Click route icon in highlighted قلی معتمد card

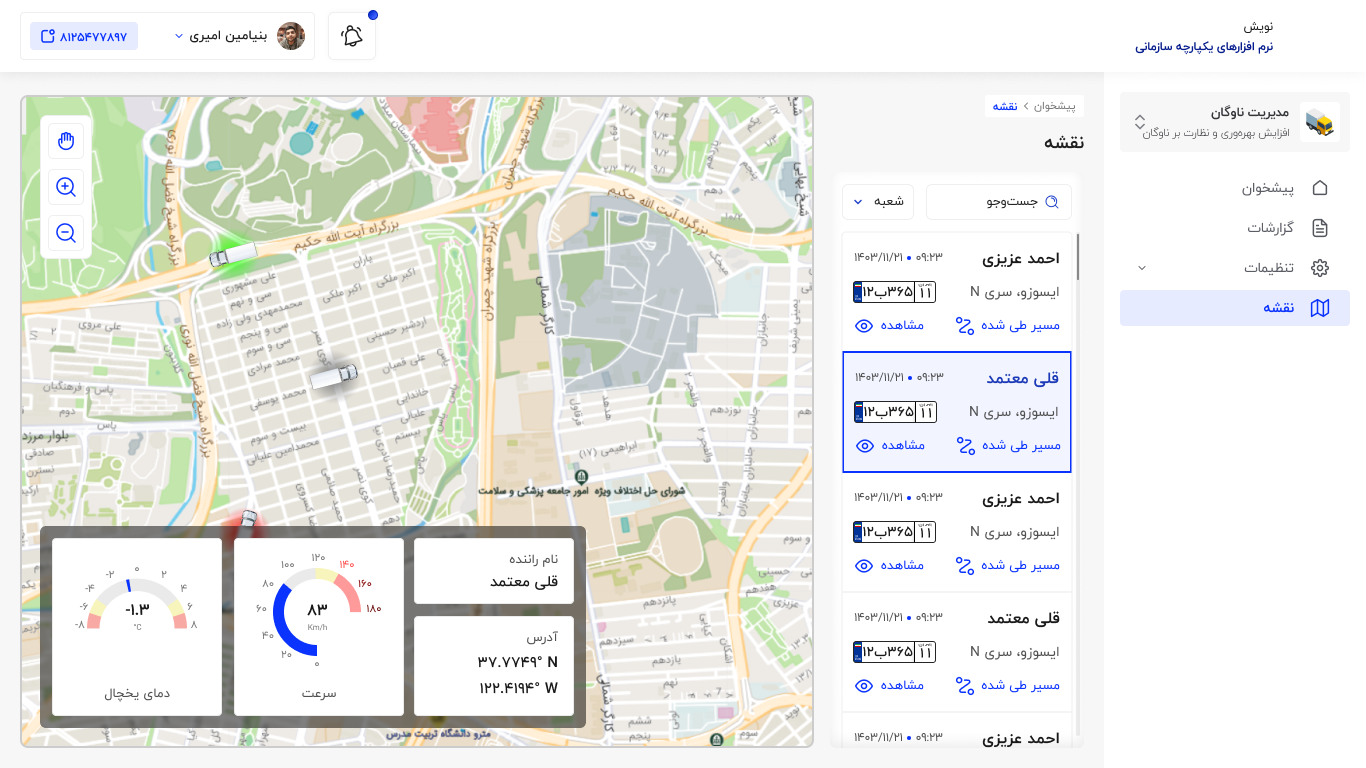coord(965,445)
